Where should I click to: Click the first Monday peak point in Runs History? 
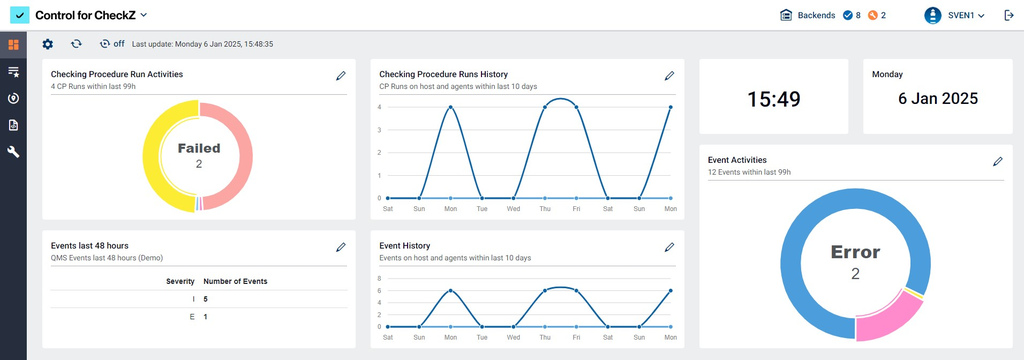451,107
